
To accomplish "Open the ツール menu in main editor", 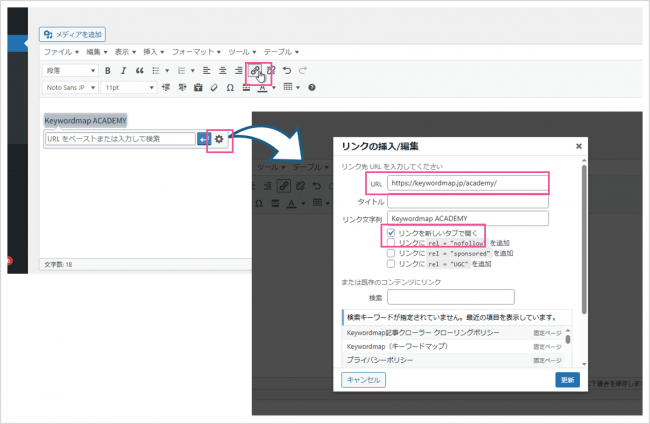I will [x=242, y=52].
